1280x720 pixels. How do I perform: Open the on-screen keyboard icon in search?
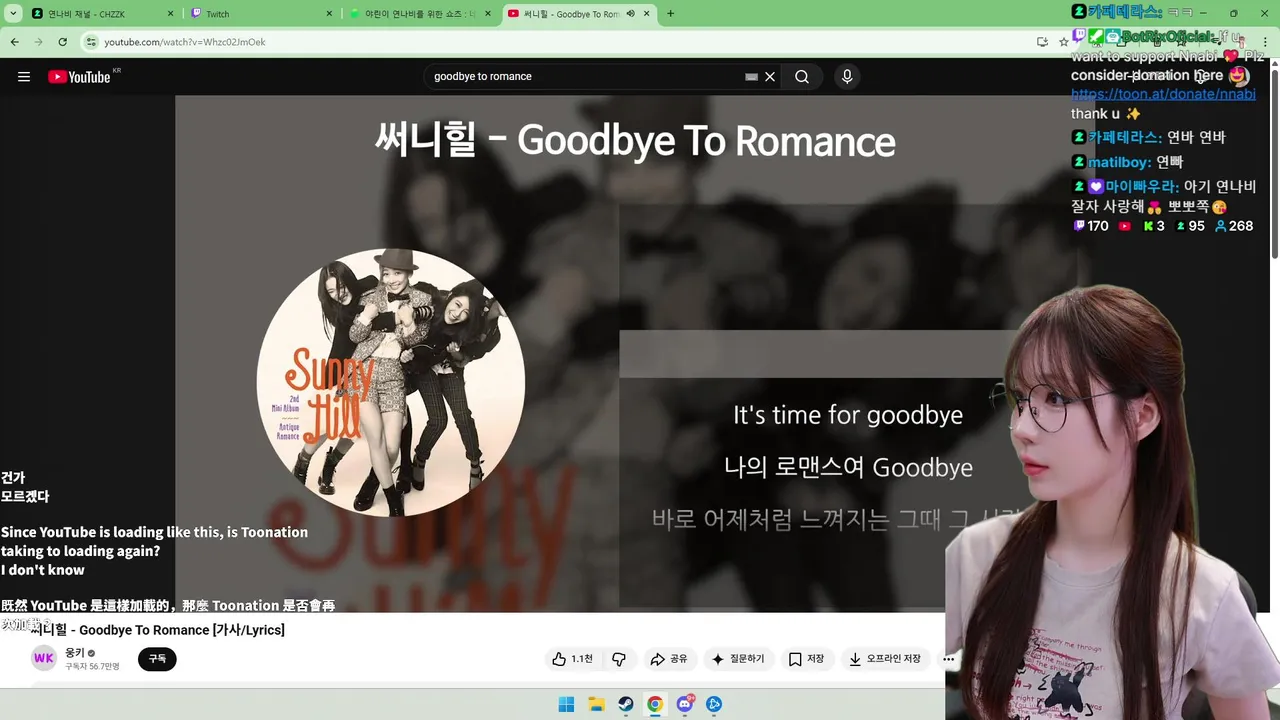pos(752,77)
